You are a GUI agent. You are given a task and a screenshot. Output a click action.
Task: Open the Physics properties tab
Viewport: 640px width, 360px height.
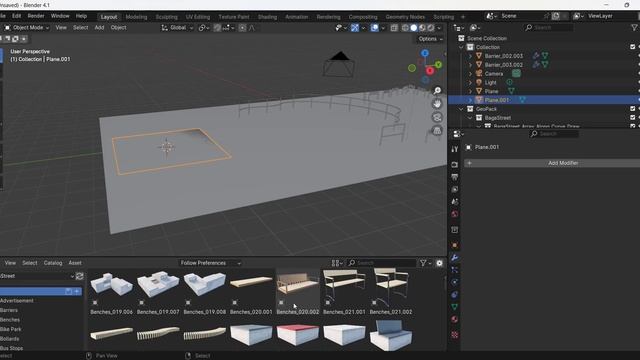(x=454, y=282)
